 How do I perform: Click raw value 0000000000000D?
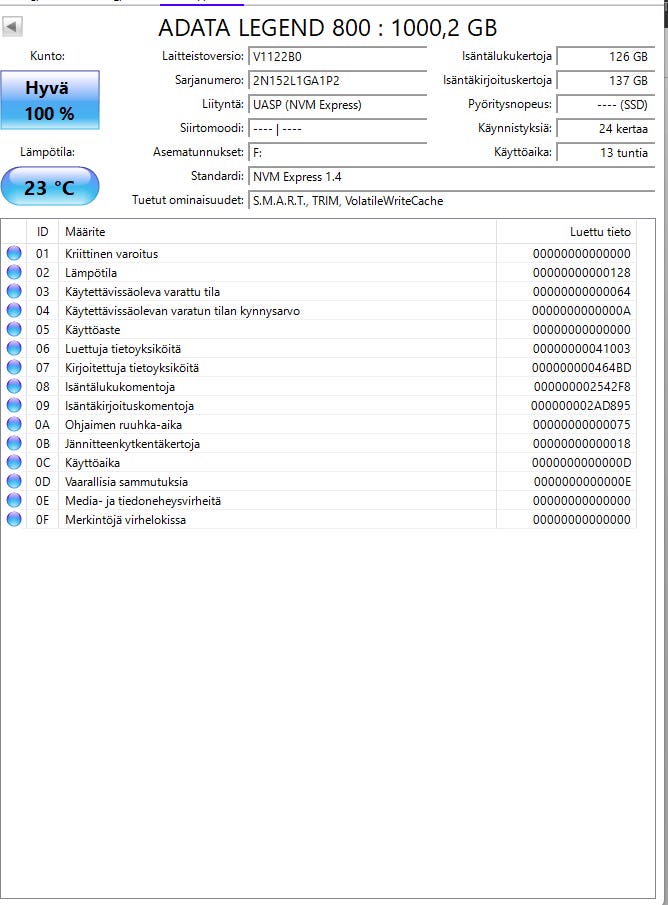tap(581, 463)
